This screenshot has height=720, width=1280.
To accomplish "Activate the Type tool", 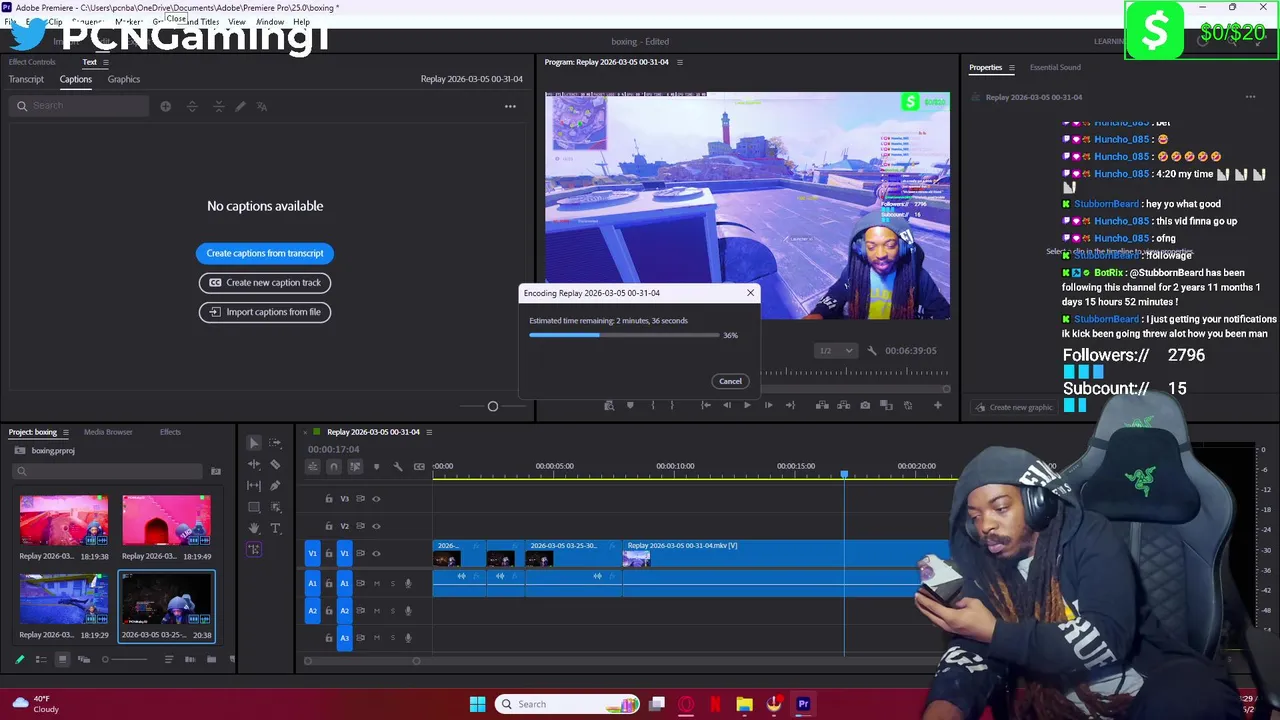I will pos(275,528).
